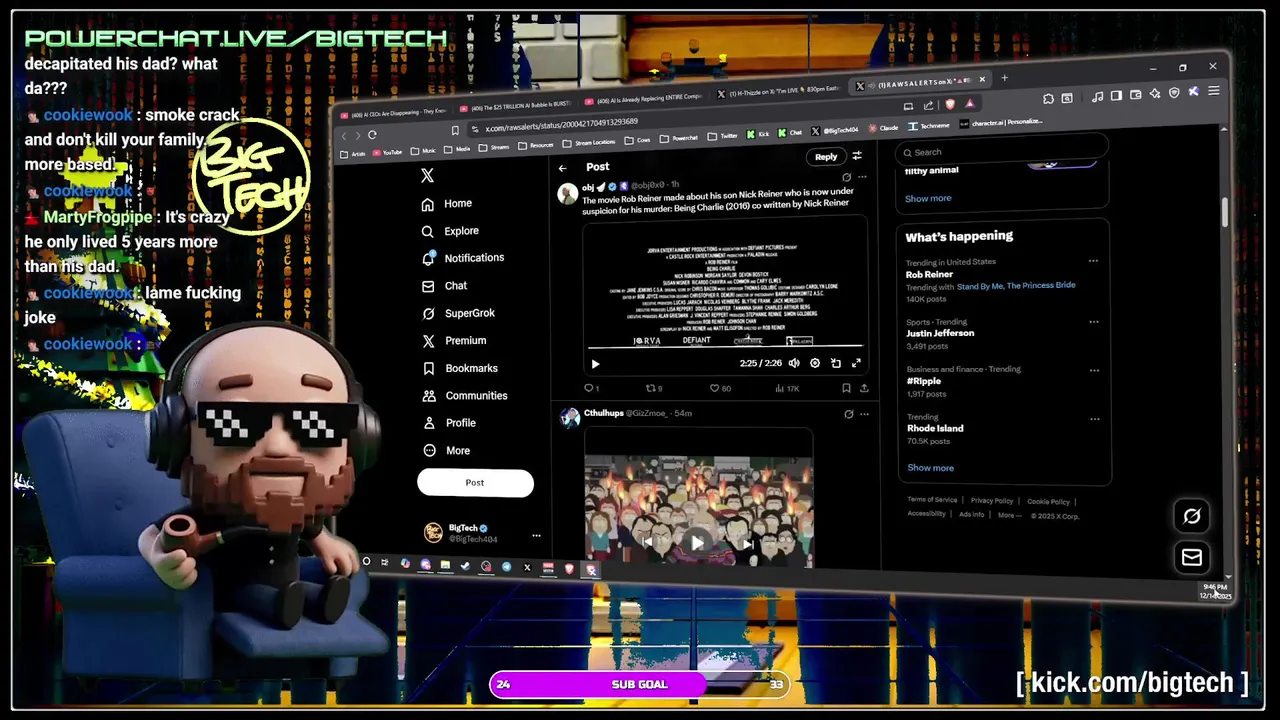Click the browser address bar URL
The image size is (1280, 720).
(562, 122)
